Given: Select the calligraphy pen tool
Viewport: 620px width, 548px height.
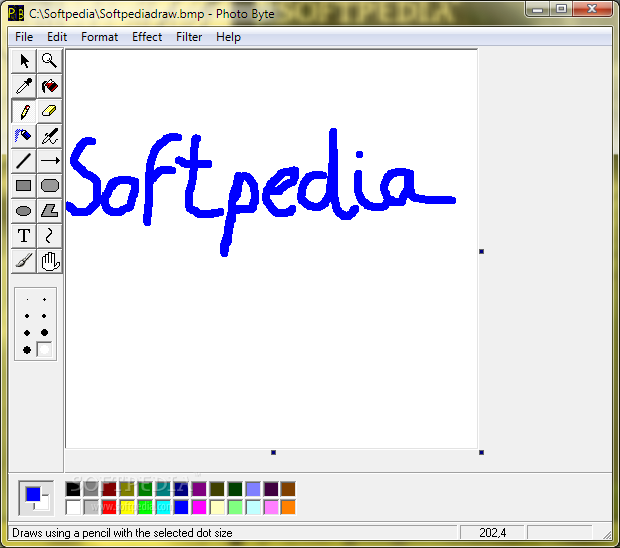Looking at the screenshot, I should coord(49,136).
